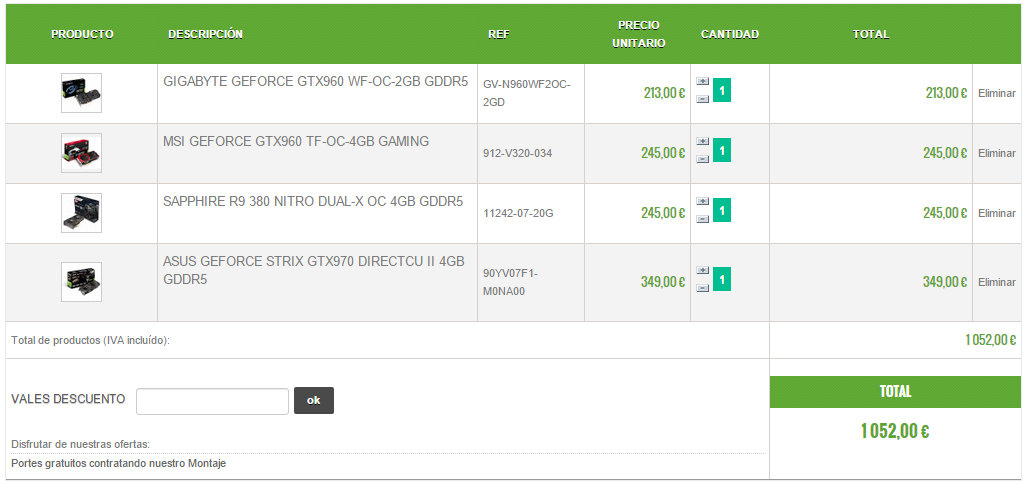Select quantity box of Sapphire R9 380 row

722,210
